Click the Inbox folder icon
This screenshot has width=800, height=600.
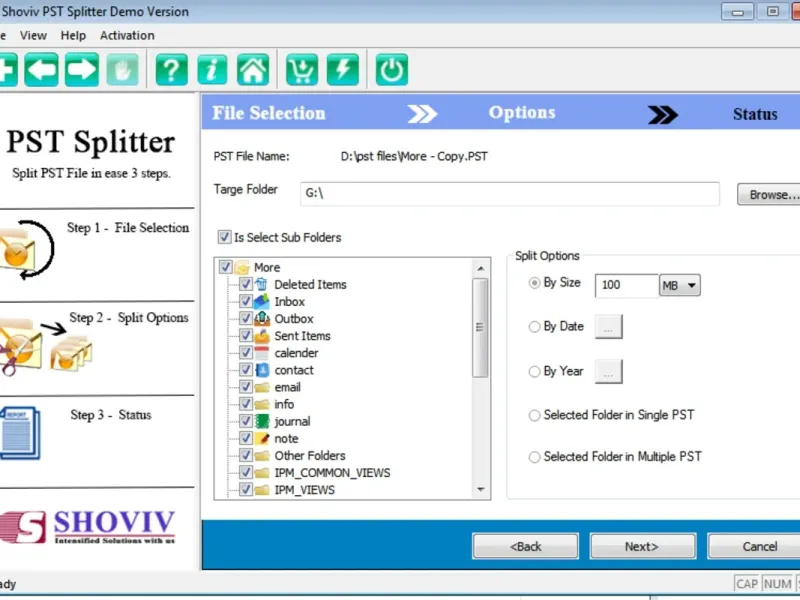[261, 301]
